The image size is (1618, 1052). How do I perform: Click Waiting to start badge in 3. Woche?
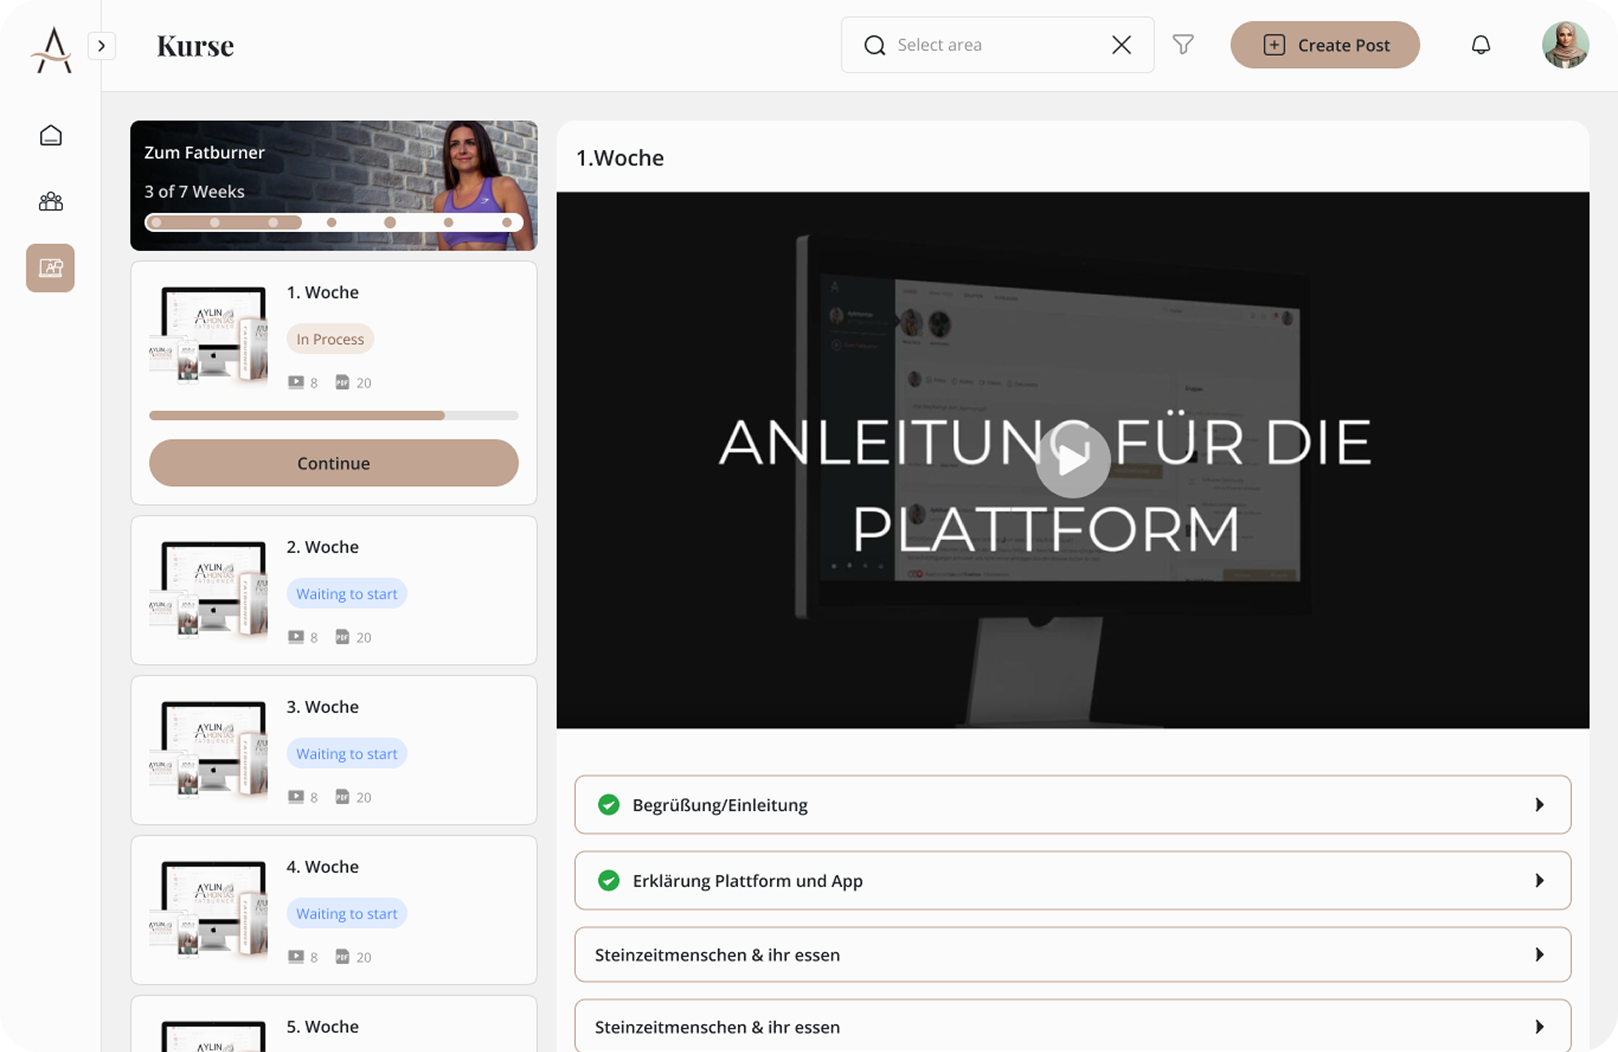click(347, 754)
